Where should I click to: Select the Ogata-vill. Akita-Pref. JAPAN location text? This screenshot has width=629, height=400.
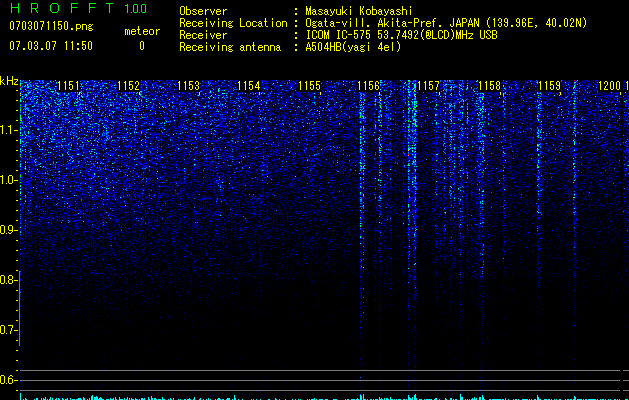(x=446, y=23)
